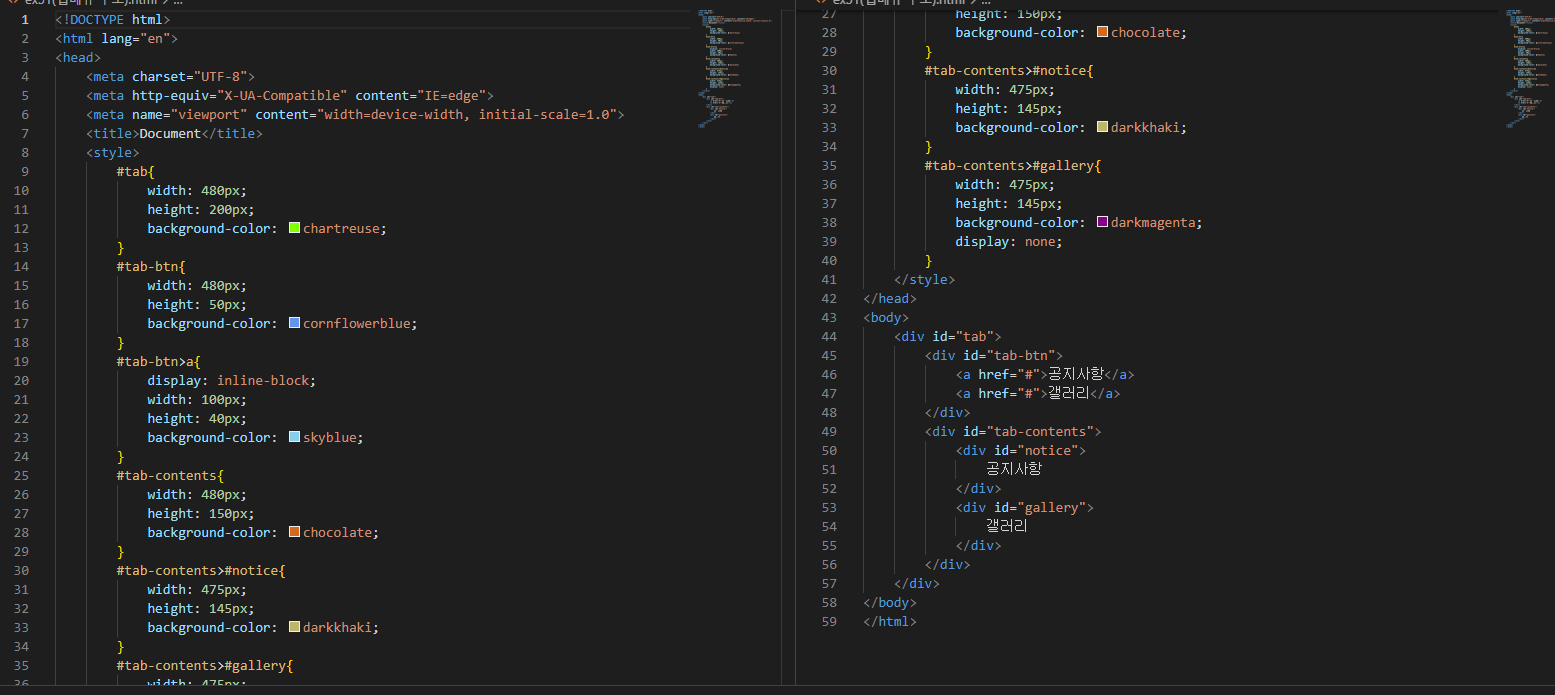Place cursor on the DOCTYPE html declaration
The height and width of the screenshot is (695, 1555).
coord(113,19)
